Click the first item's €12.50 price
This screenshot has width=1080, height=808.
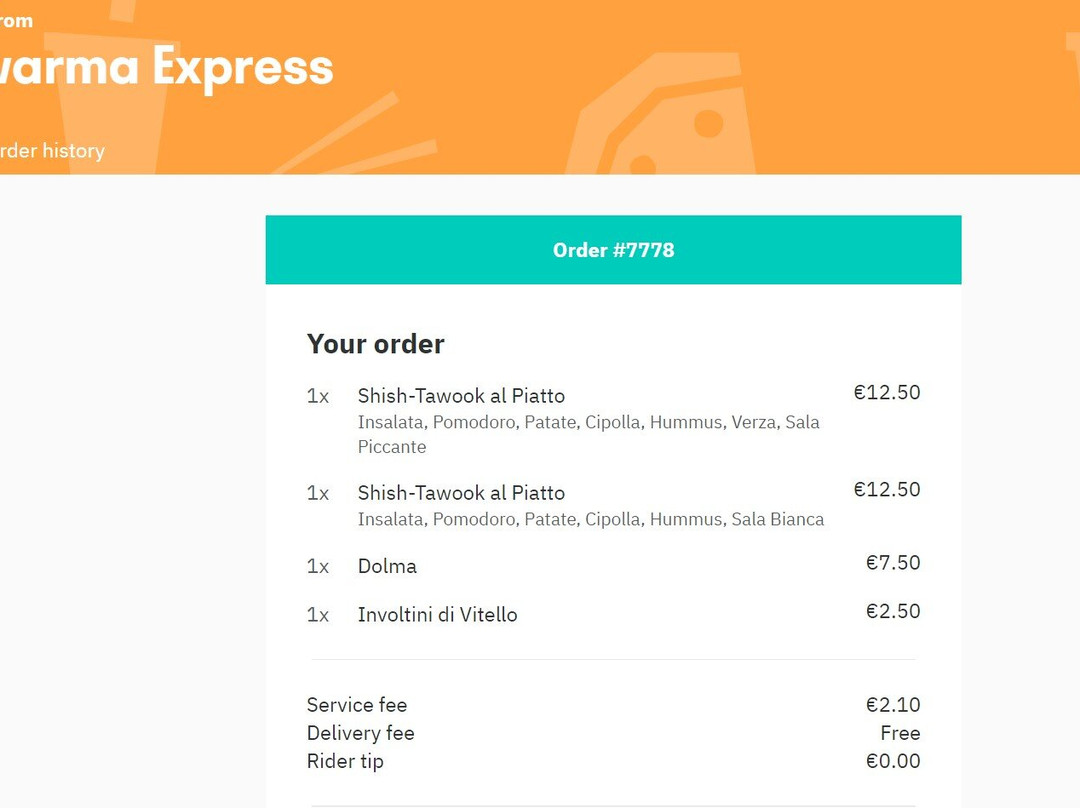(x=886, y=392)
